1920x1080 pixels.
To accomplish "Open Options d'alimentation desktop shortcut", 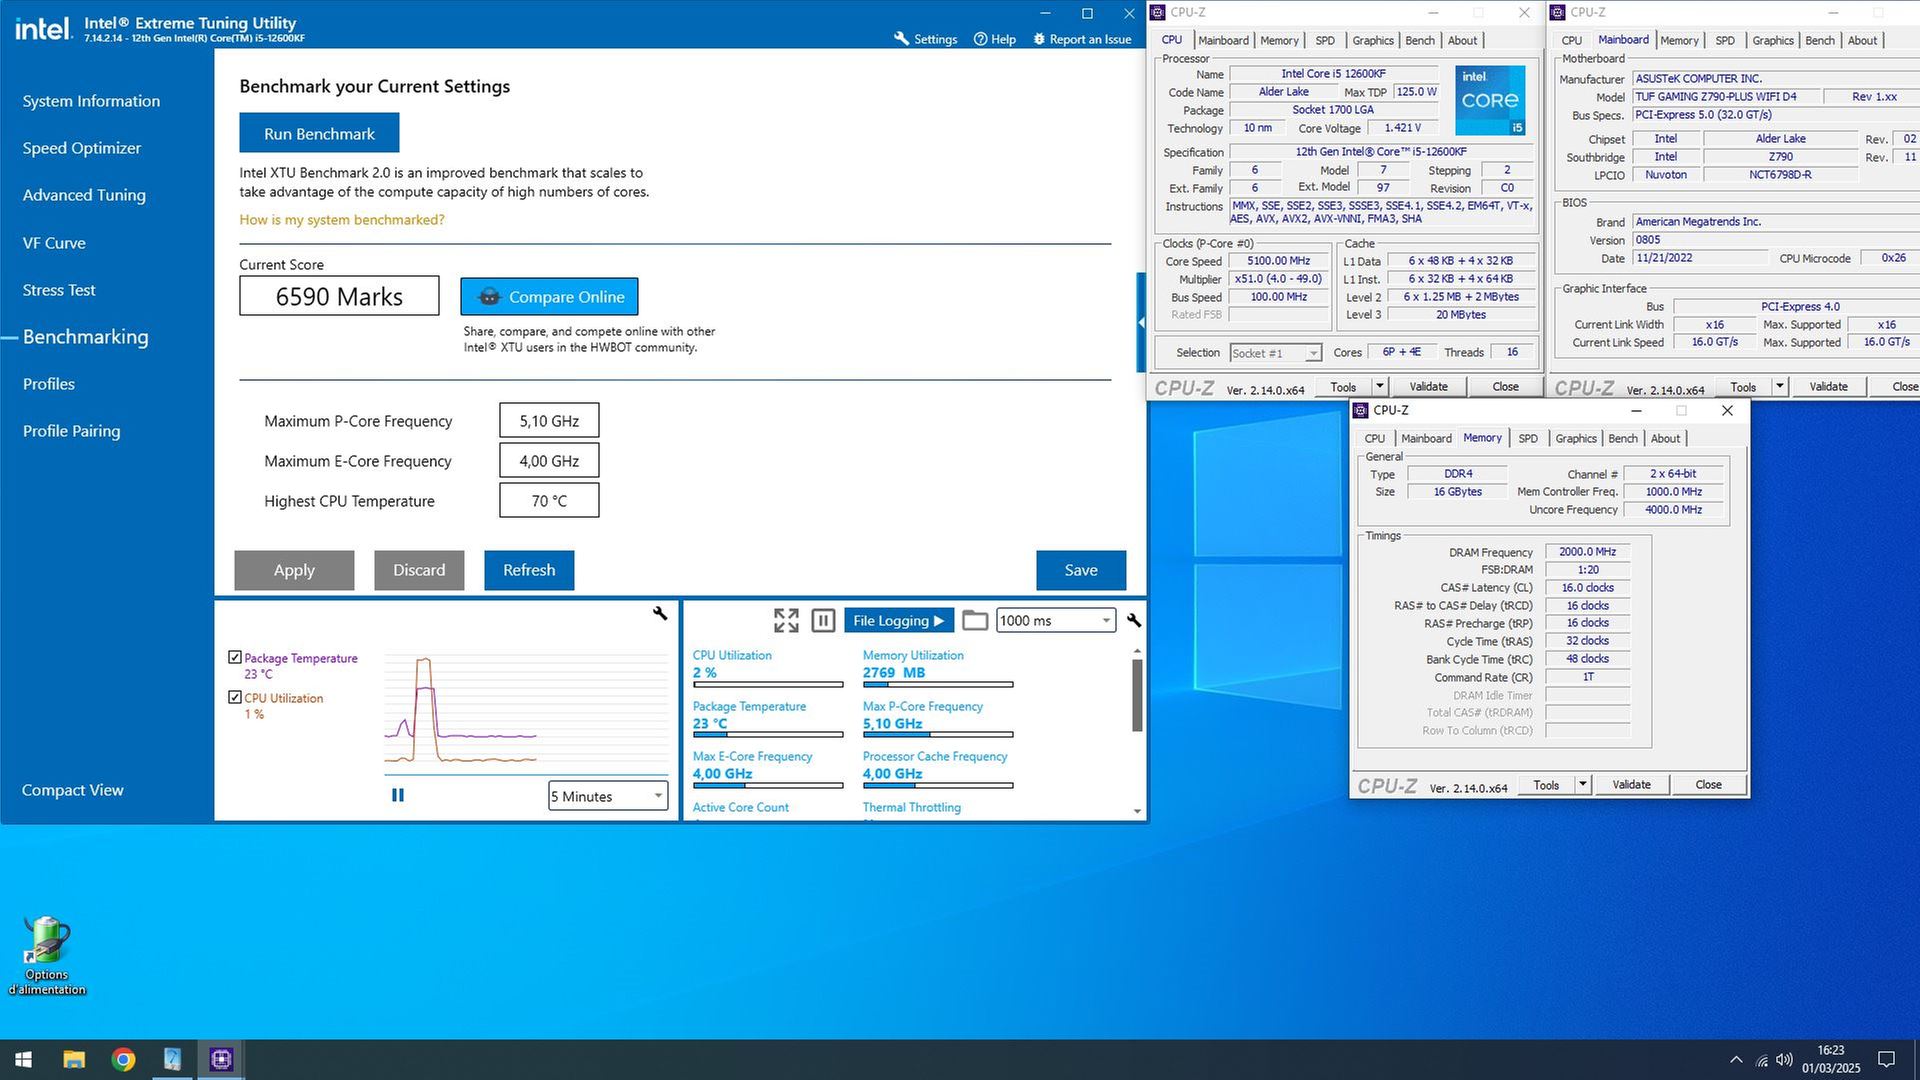I will (x=47, y=956).
